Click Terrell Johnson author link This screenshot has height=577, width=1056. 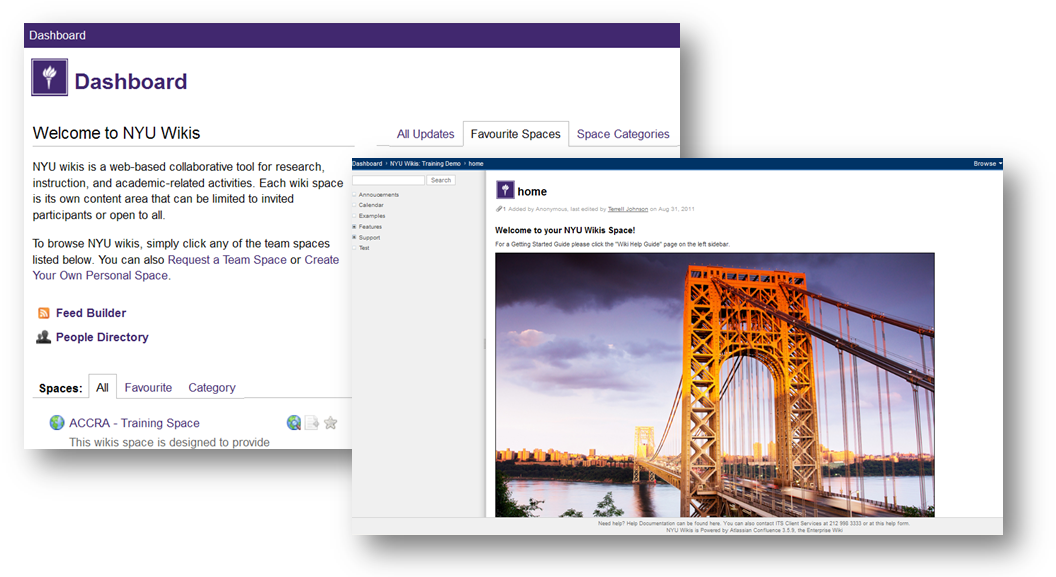coord(627,209)
